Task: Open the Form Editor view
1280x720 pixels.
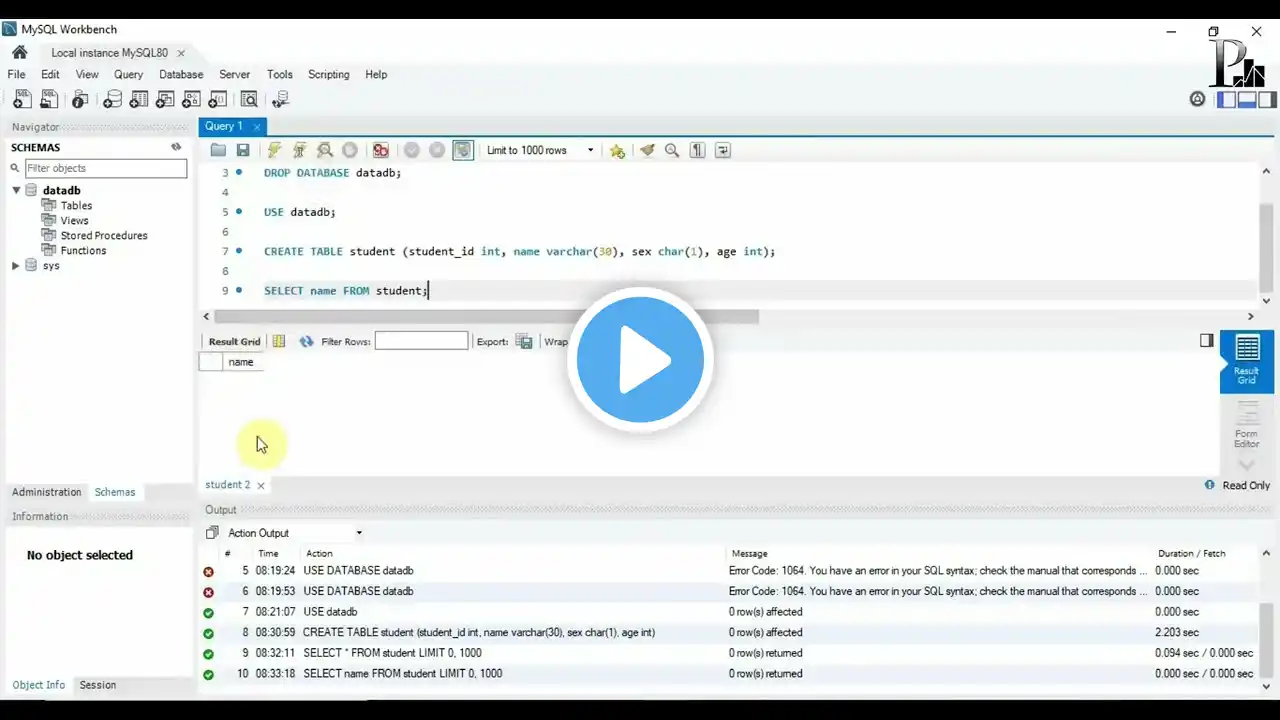Action: tap(1246, 424)
